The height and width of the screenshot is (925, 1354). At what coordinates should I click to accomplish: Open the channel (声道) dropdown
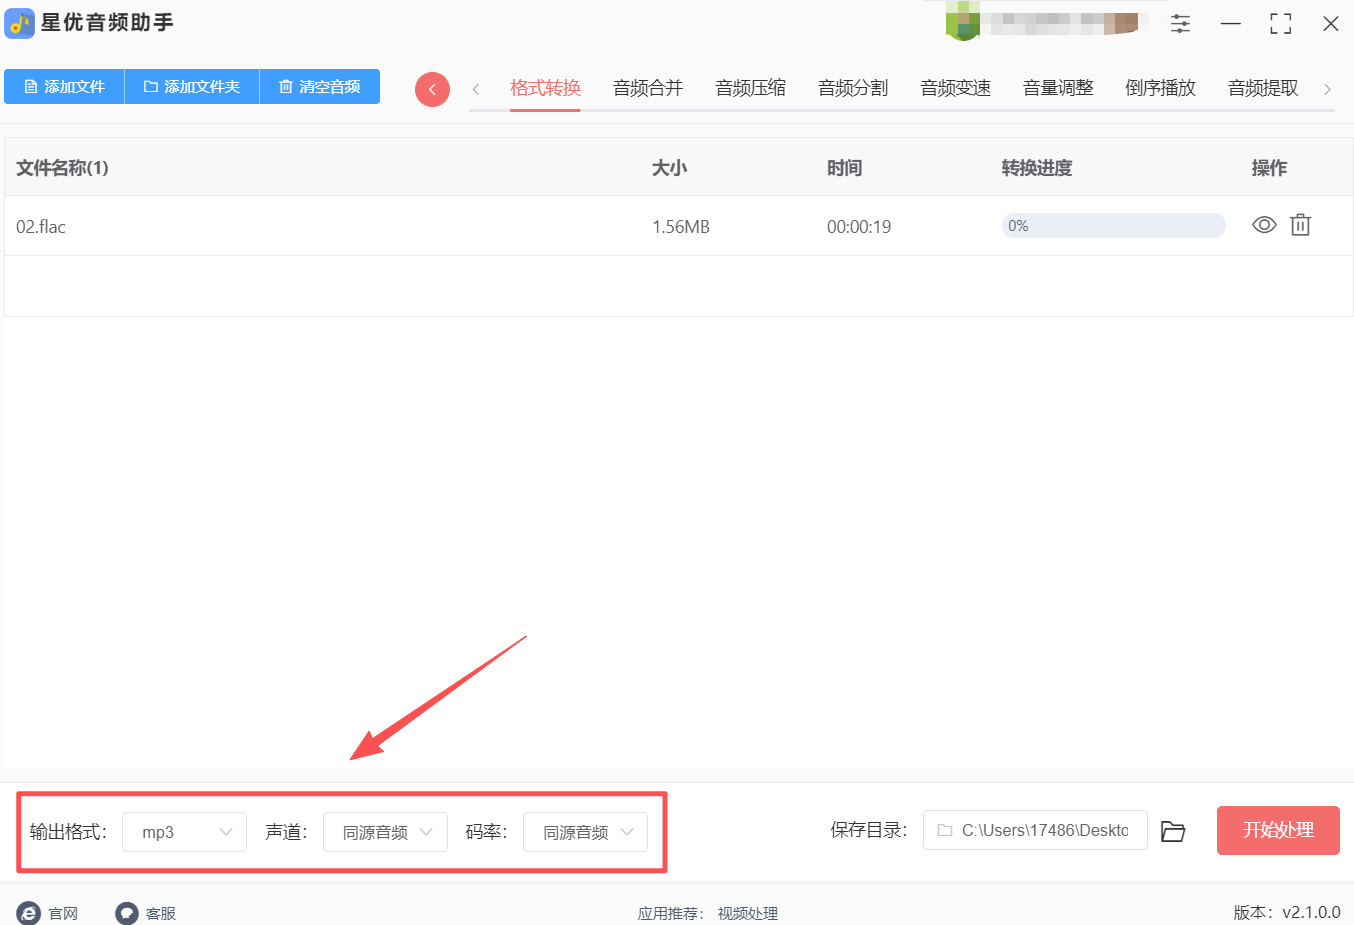coord(385,832)
